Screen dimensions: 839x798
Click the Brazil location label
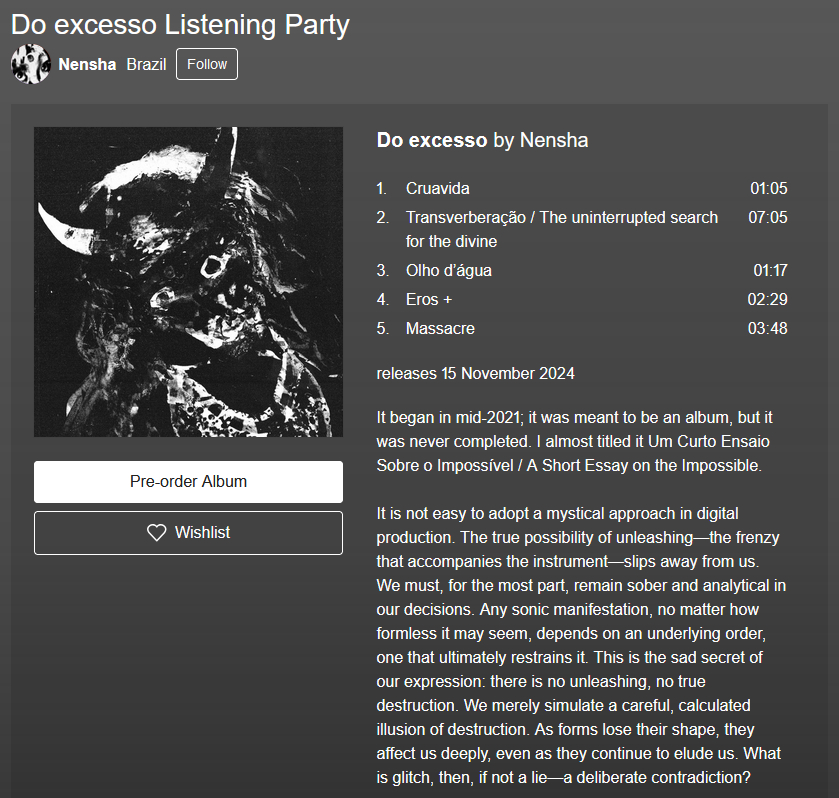coord(146,64)
